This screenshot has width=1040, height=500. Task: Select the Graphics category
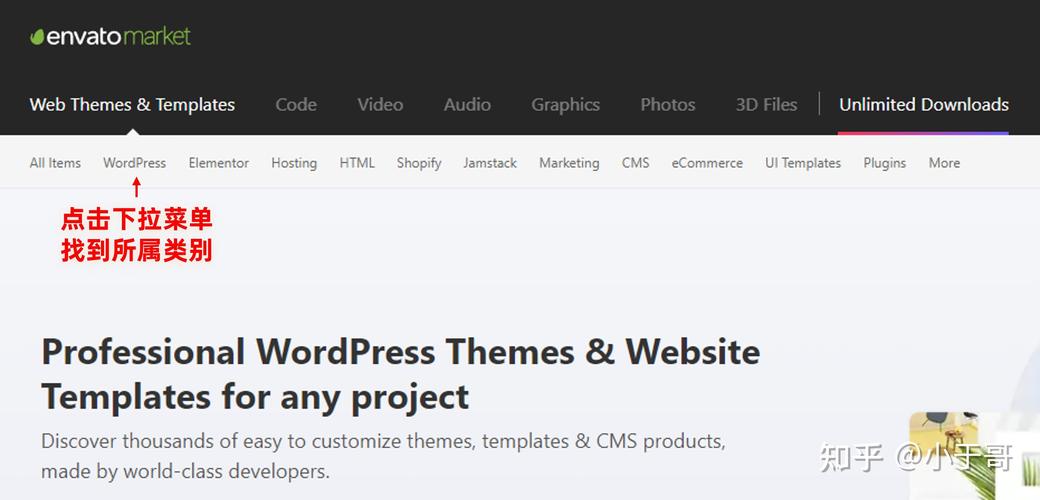point(565,105)
